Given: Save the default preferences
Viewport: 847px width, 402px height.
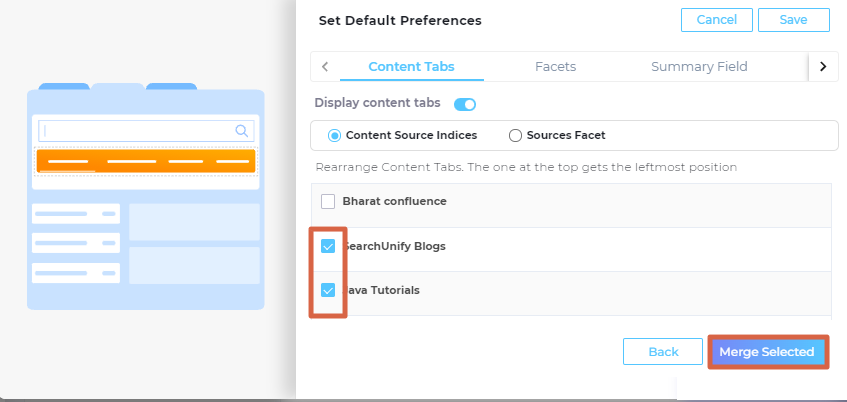Looking at the screenshot, I should (x=794, y=20).
